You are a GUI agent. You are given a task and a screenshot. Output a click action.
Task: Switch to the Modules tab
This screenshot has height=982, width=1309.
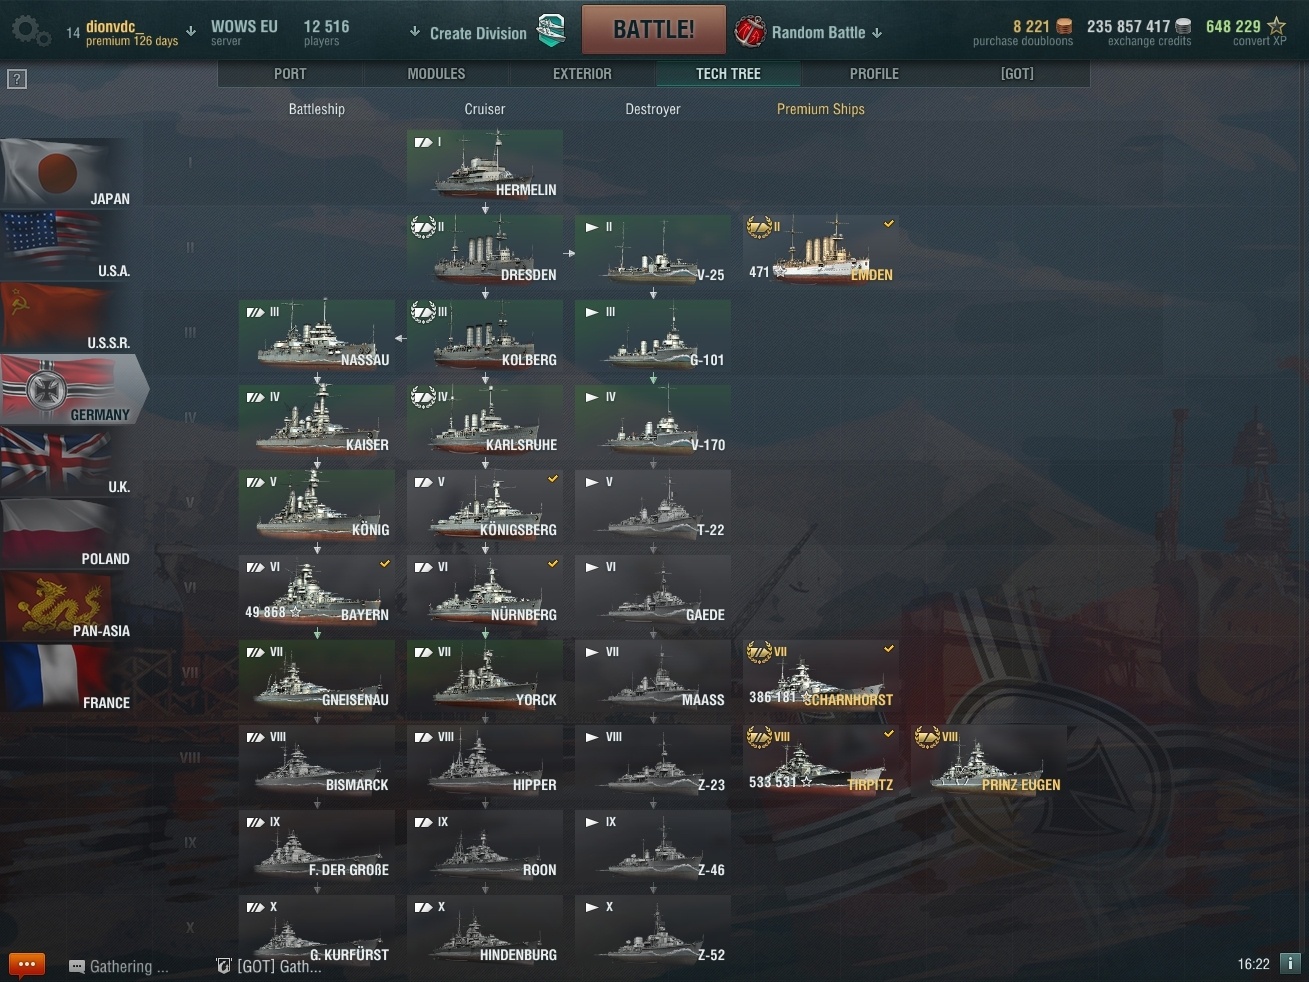click(436, 74)
